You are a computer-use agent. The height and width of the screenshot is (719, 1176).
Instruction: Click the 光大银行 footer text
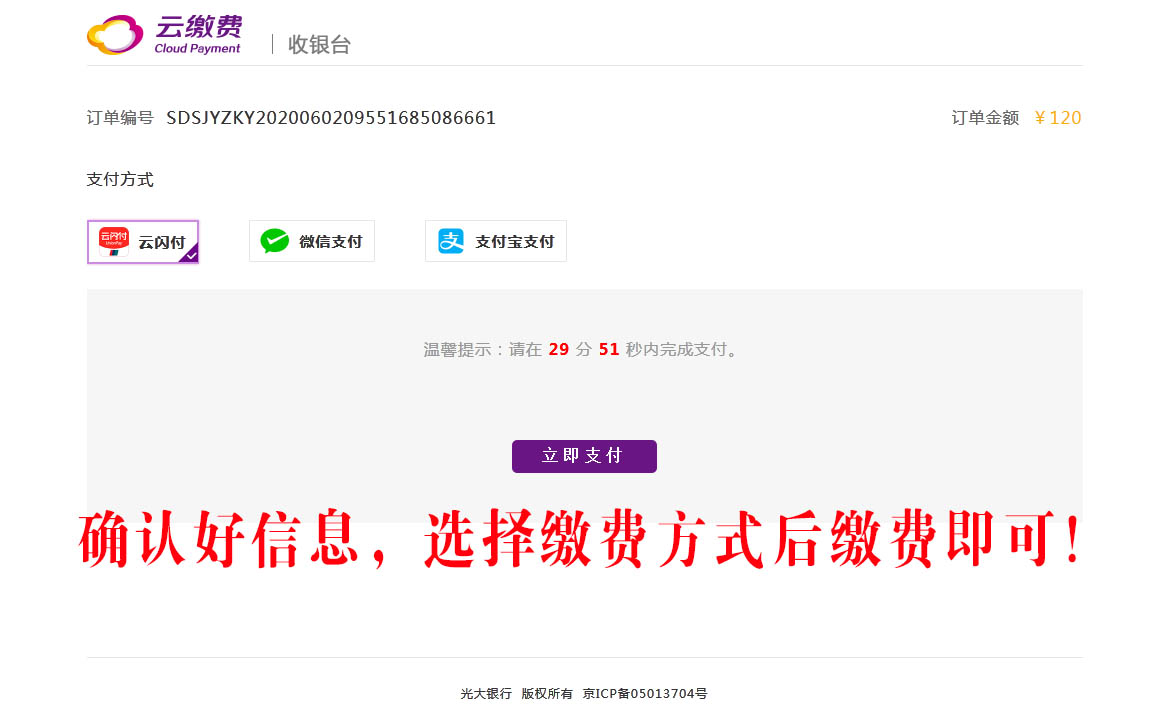(486, 694)
